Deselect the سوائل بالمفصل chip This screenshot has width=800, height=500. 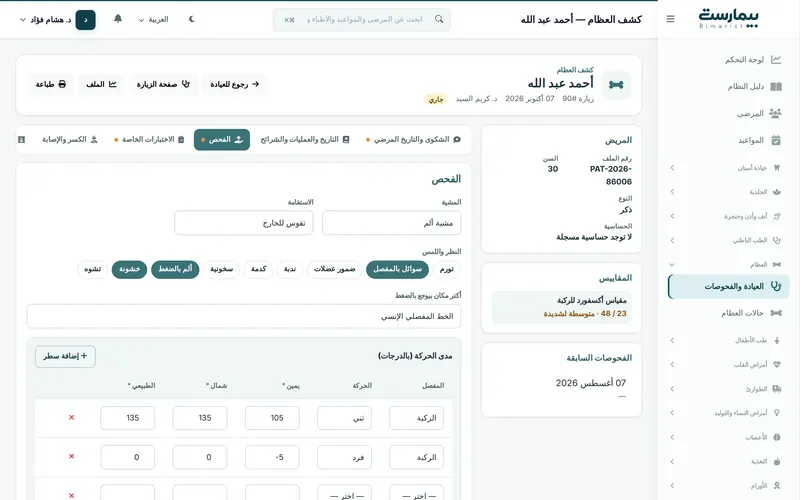397,269
